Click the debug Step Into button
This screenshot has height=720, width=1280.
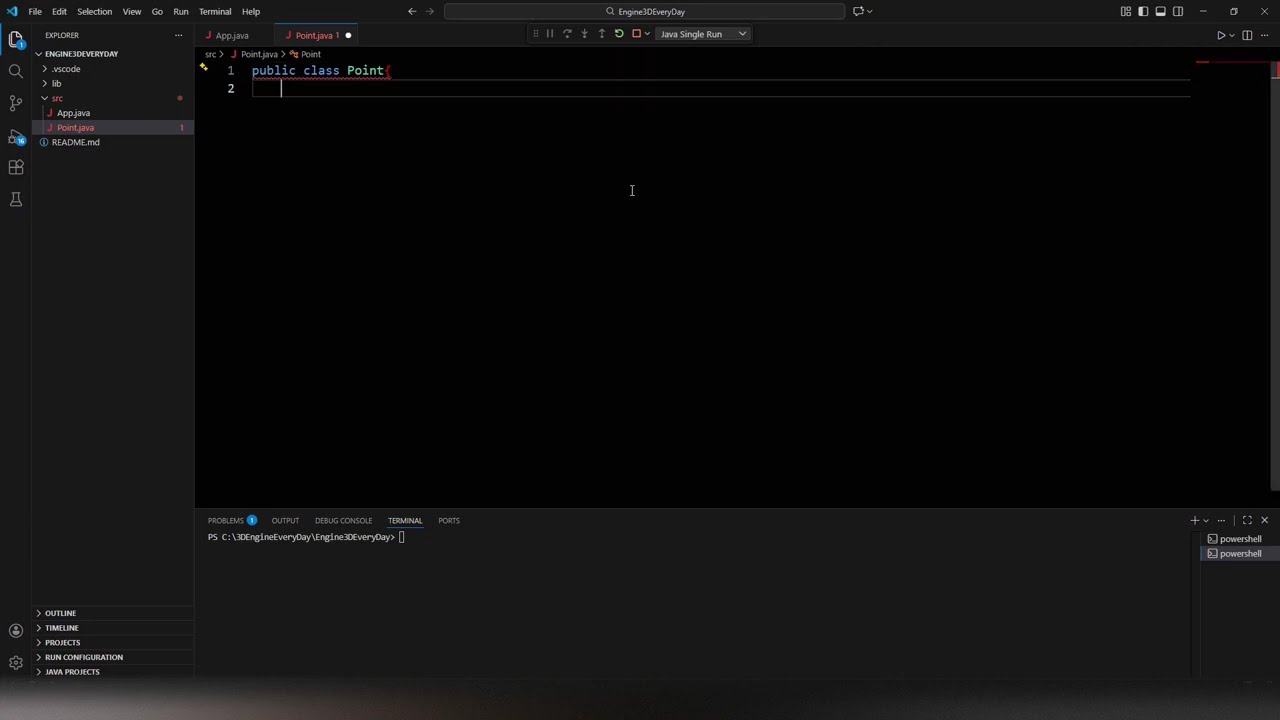[x=584, y=34]
